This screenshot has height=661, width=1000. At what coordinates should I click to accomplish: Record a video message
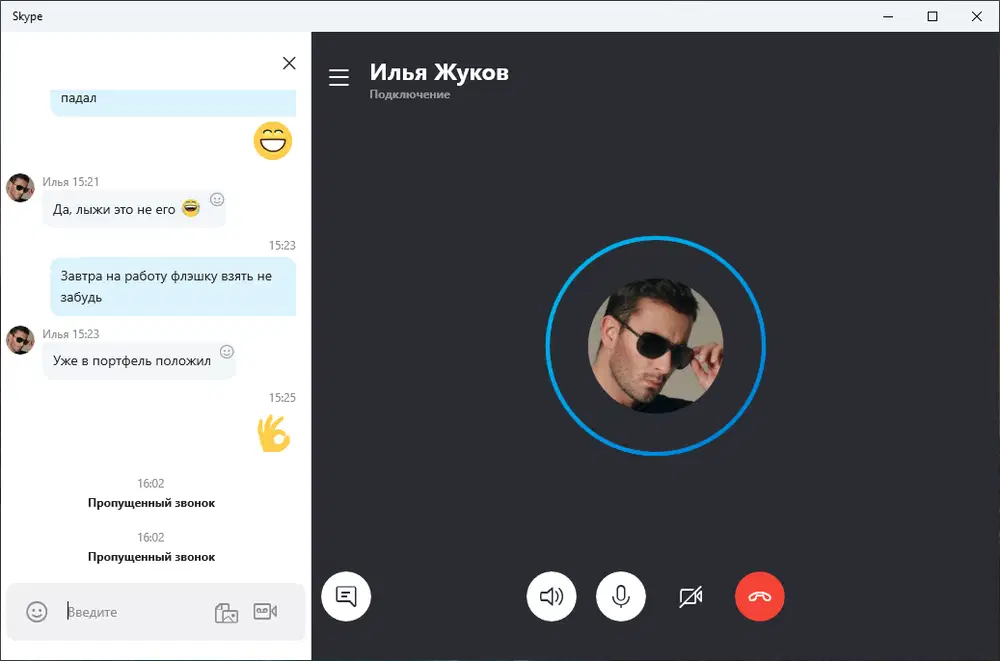pos(265,611)
